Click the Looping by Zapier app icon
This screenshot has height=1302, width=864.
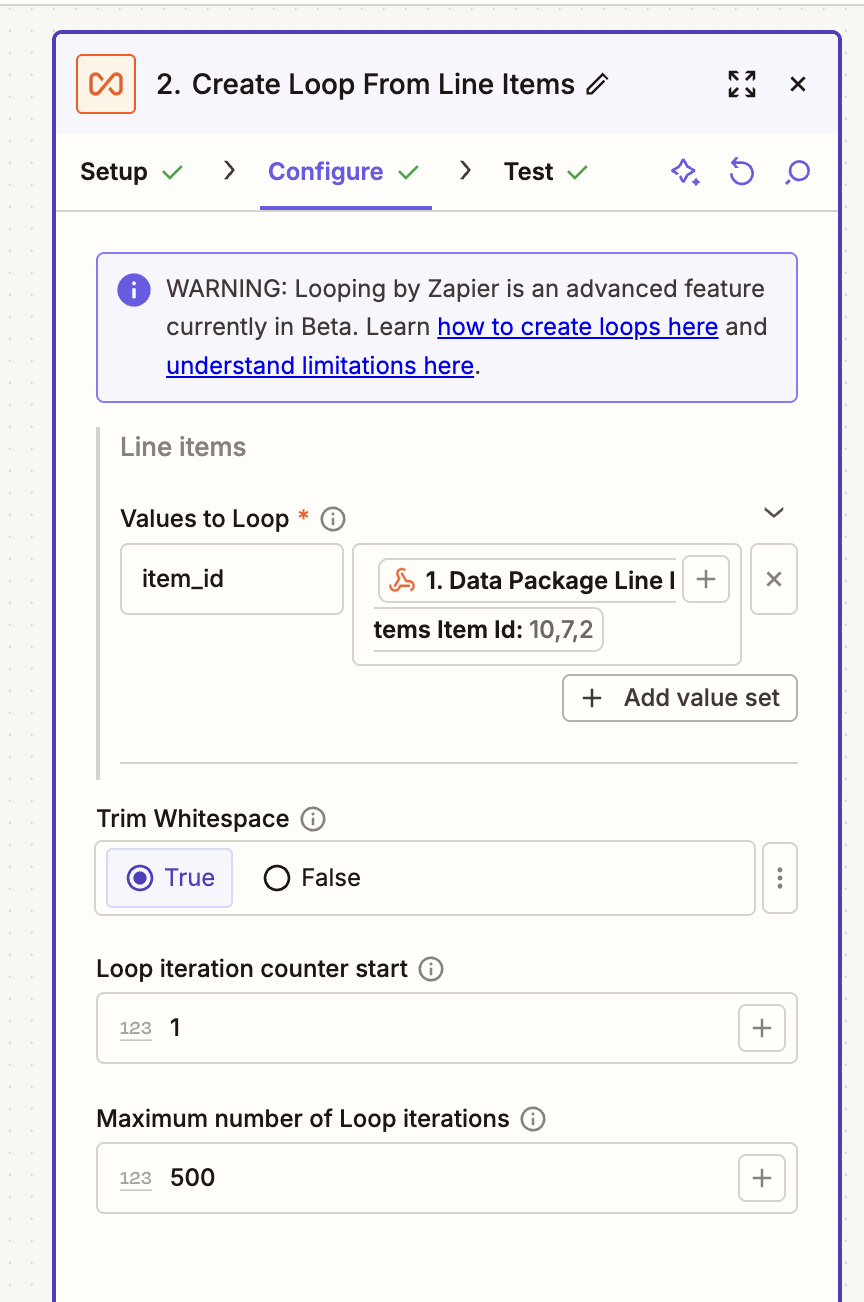click(106, 84)
